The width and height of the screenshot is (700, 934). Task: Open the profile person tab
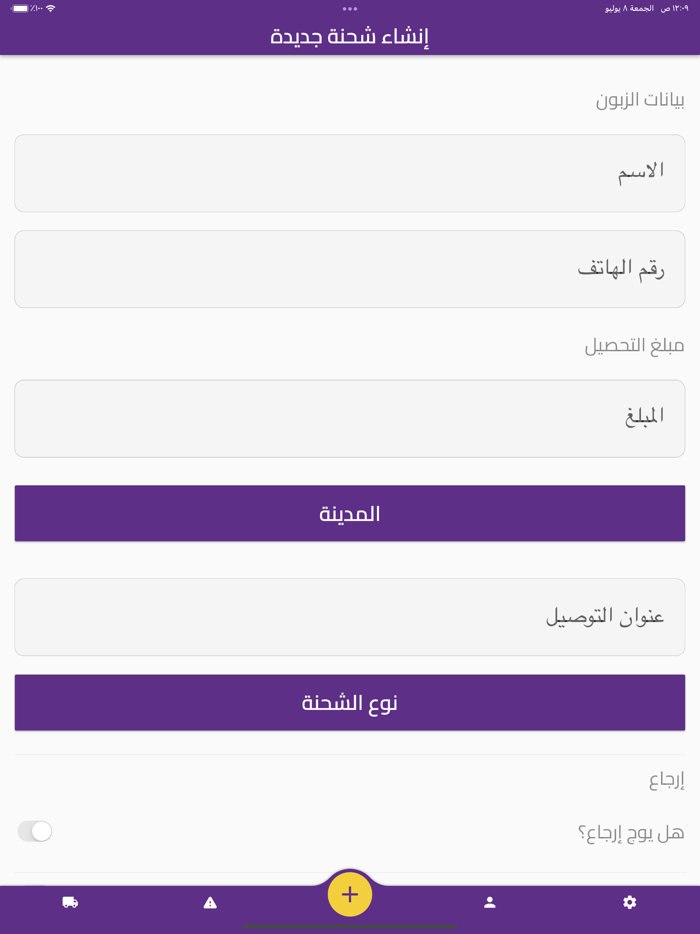click(x=490, y=902)
